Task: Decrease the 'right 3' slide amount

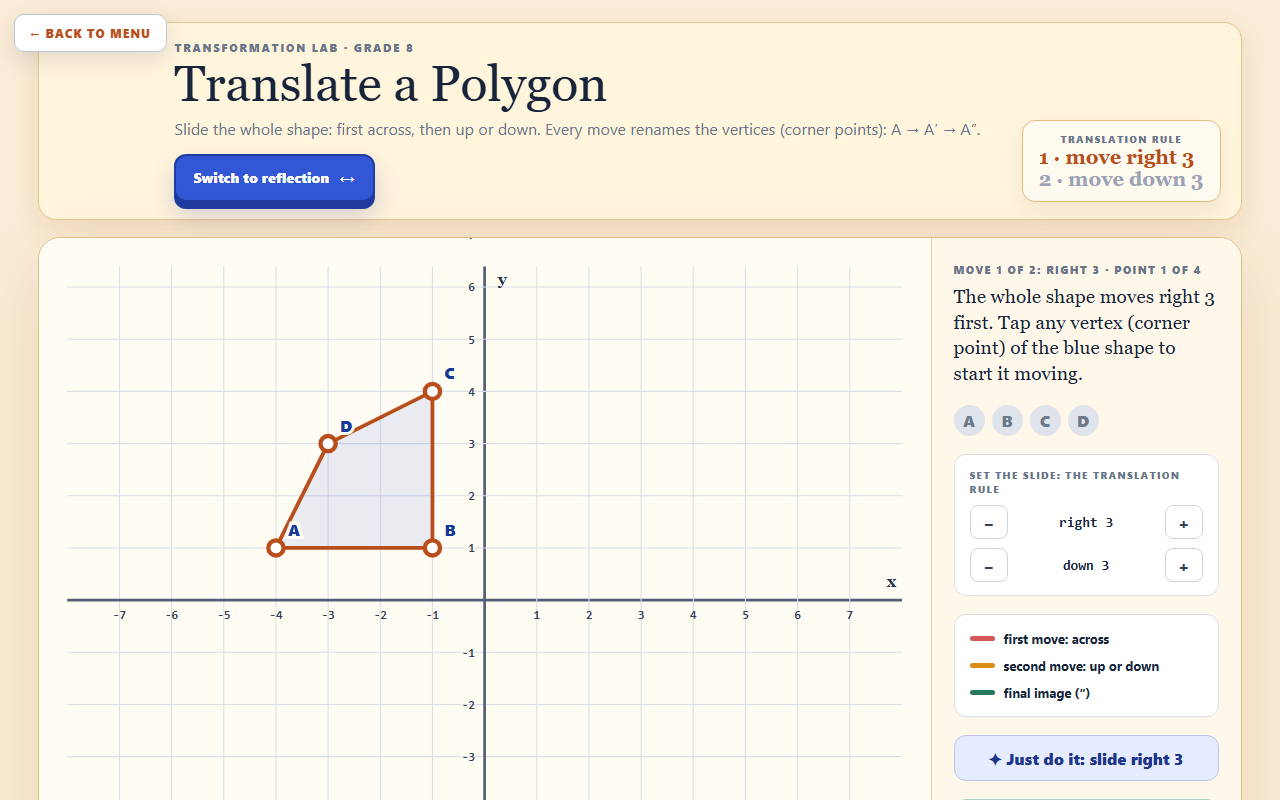Action: coord(989,523)
